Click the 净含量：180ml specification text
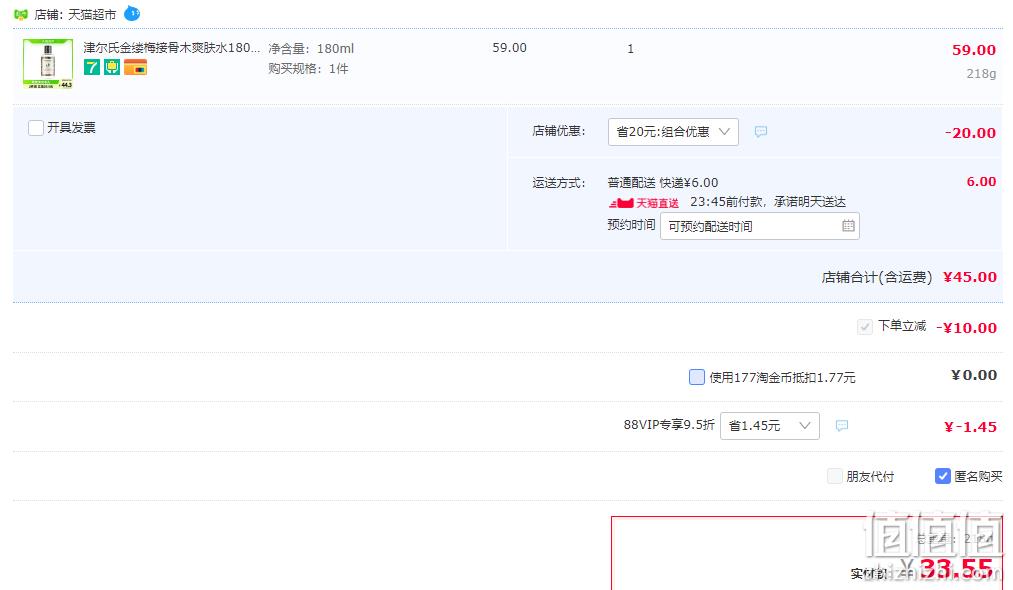Image resolution: width=1013 pixels, height=590 pixels. coord(311,48)
